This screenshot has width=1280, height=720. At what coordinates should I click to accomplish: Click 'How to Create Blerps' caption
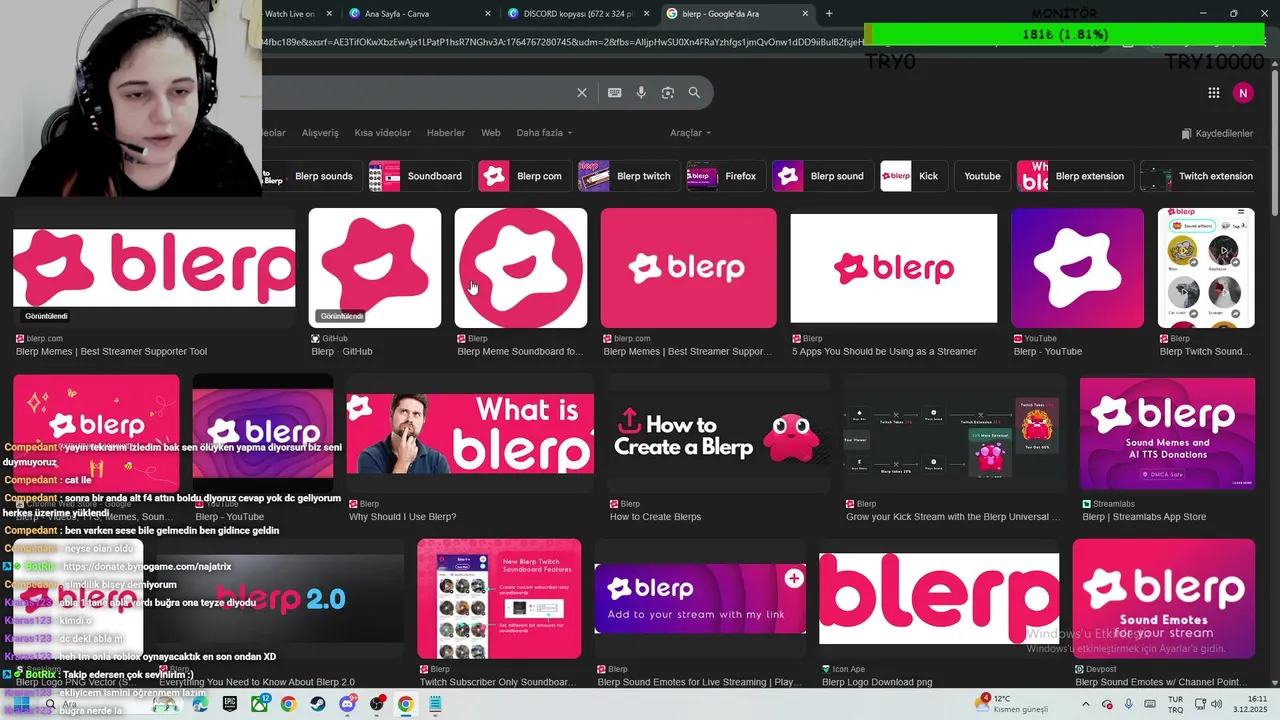point(655,517)
